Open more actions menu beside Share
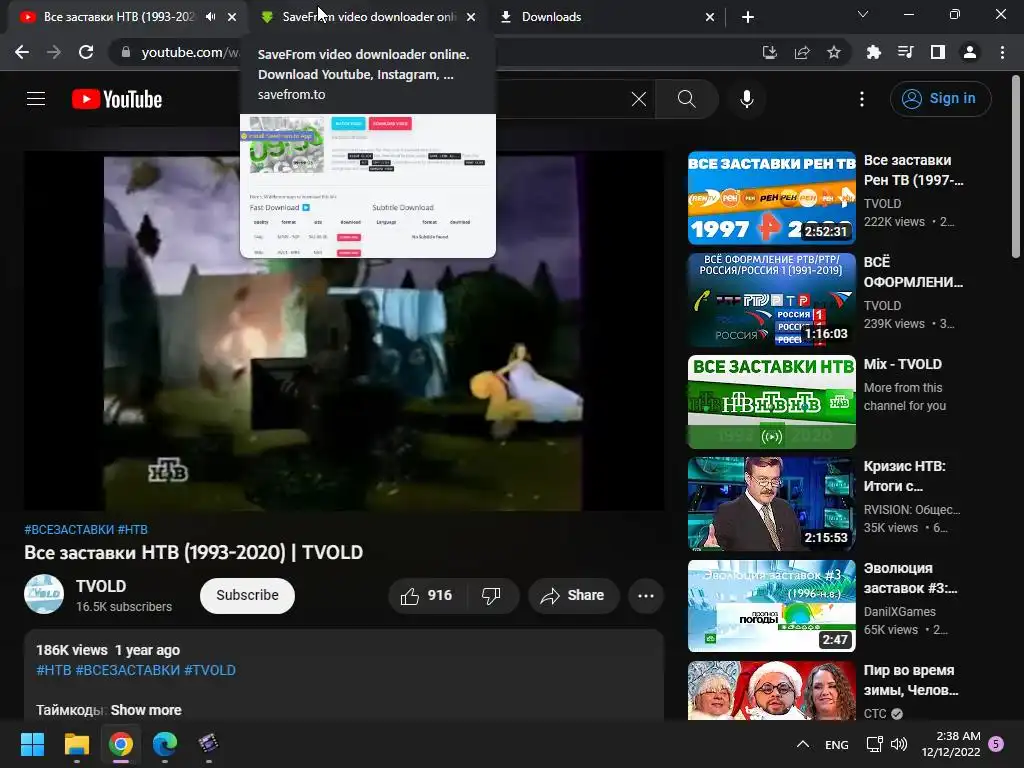This screenshot has height=768, width=1024. (646, 596)
